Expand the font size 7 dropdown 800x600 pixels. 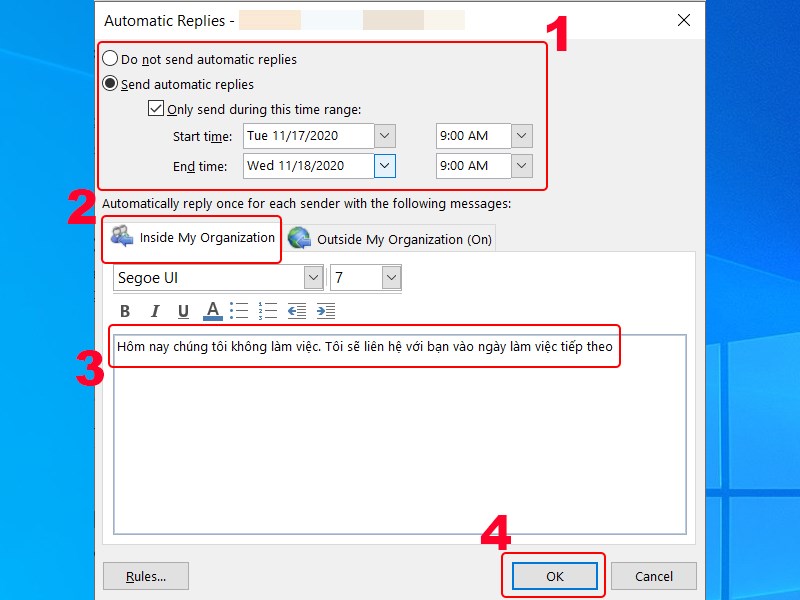tap(391, 278)
